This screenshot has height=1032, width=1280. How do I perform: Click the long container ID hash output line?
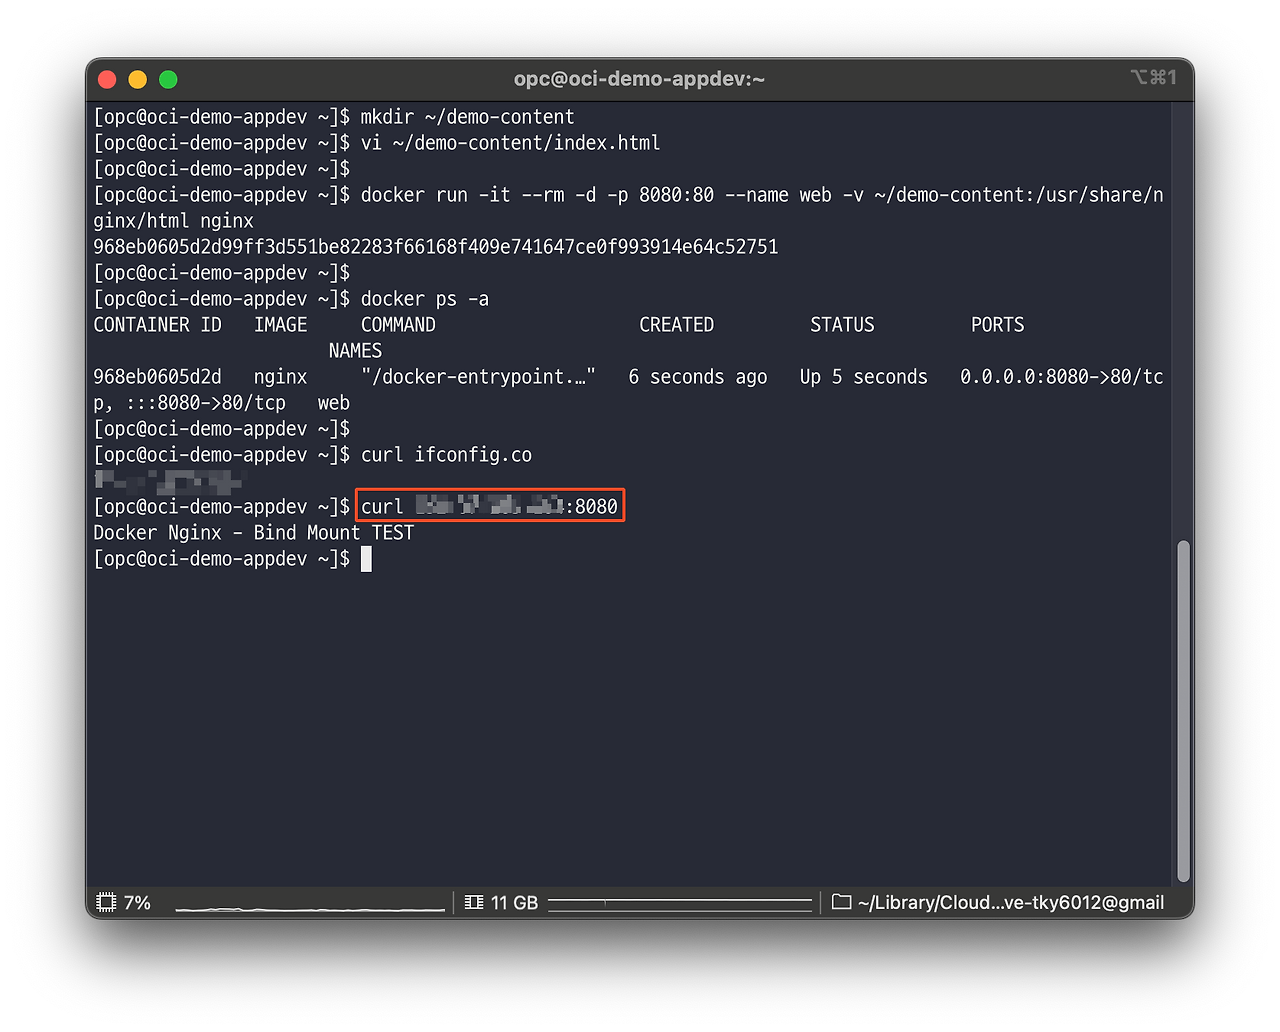(435, 247)
